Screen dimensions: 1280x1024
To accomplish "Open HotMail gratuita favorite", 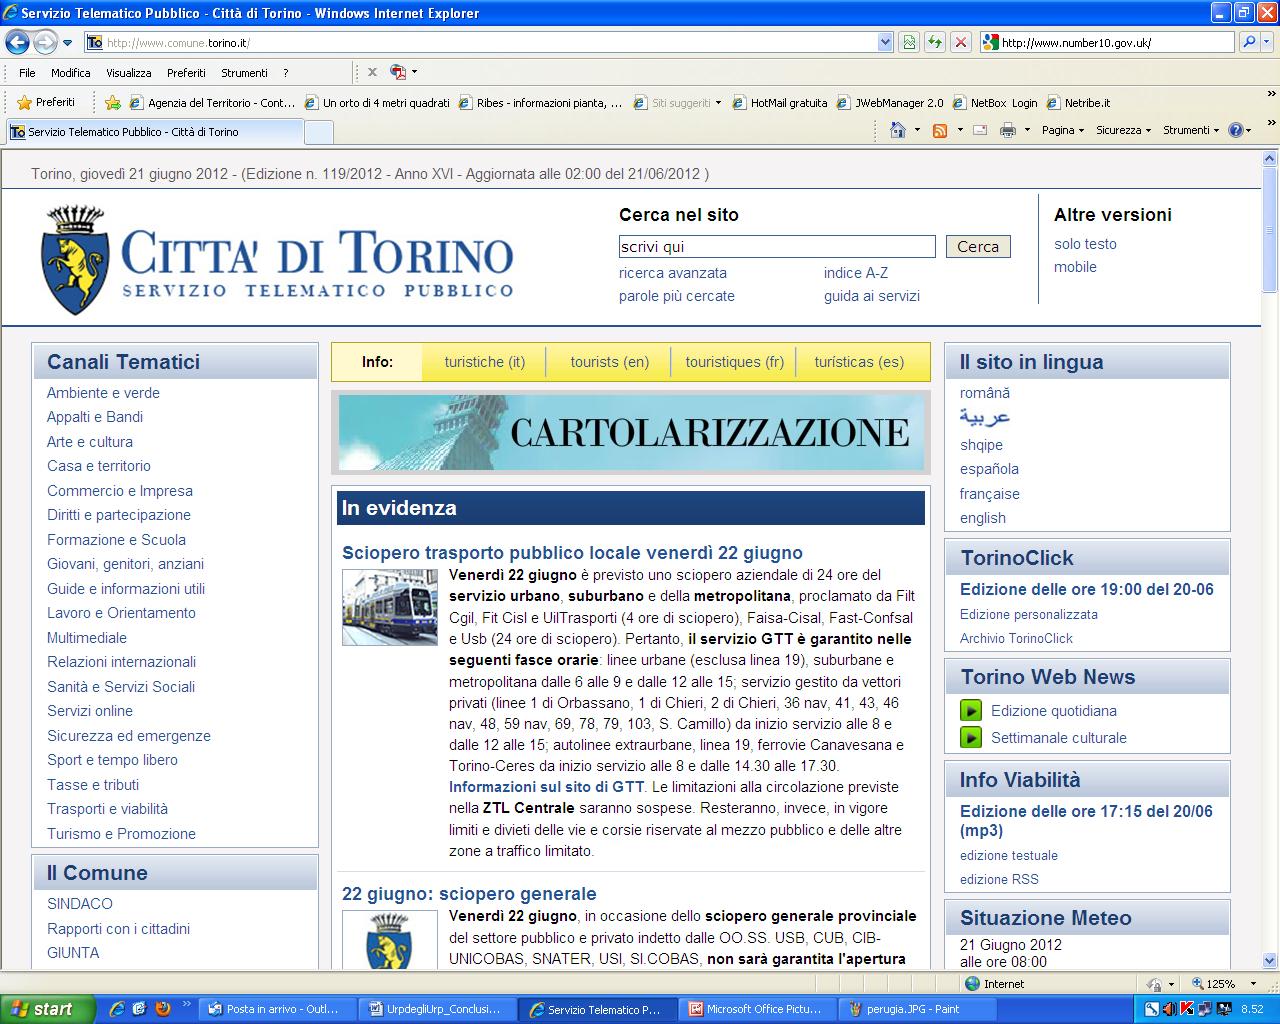I will pos(780,102).
